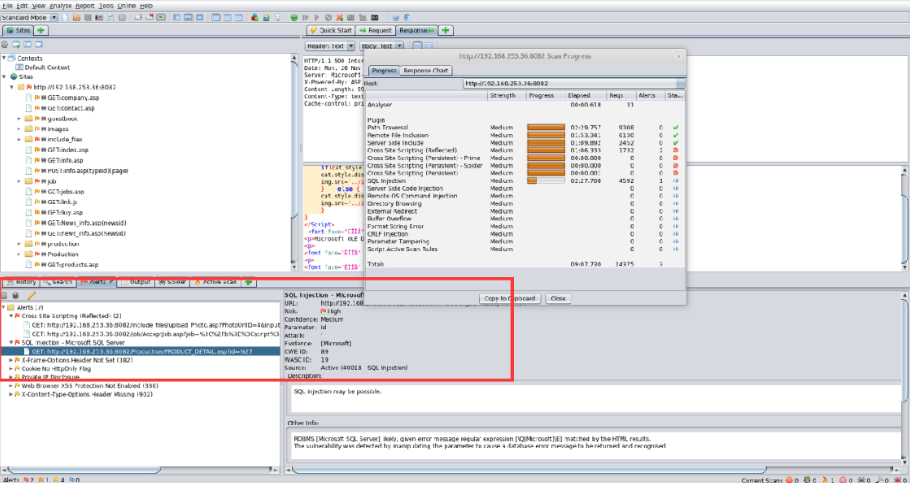Select GET:company.asp in the Sites tree
The image size is (910, 483).
click(70, 97)
